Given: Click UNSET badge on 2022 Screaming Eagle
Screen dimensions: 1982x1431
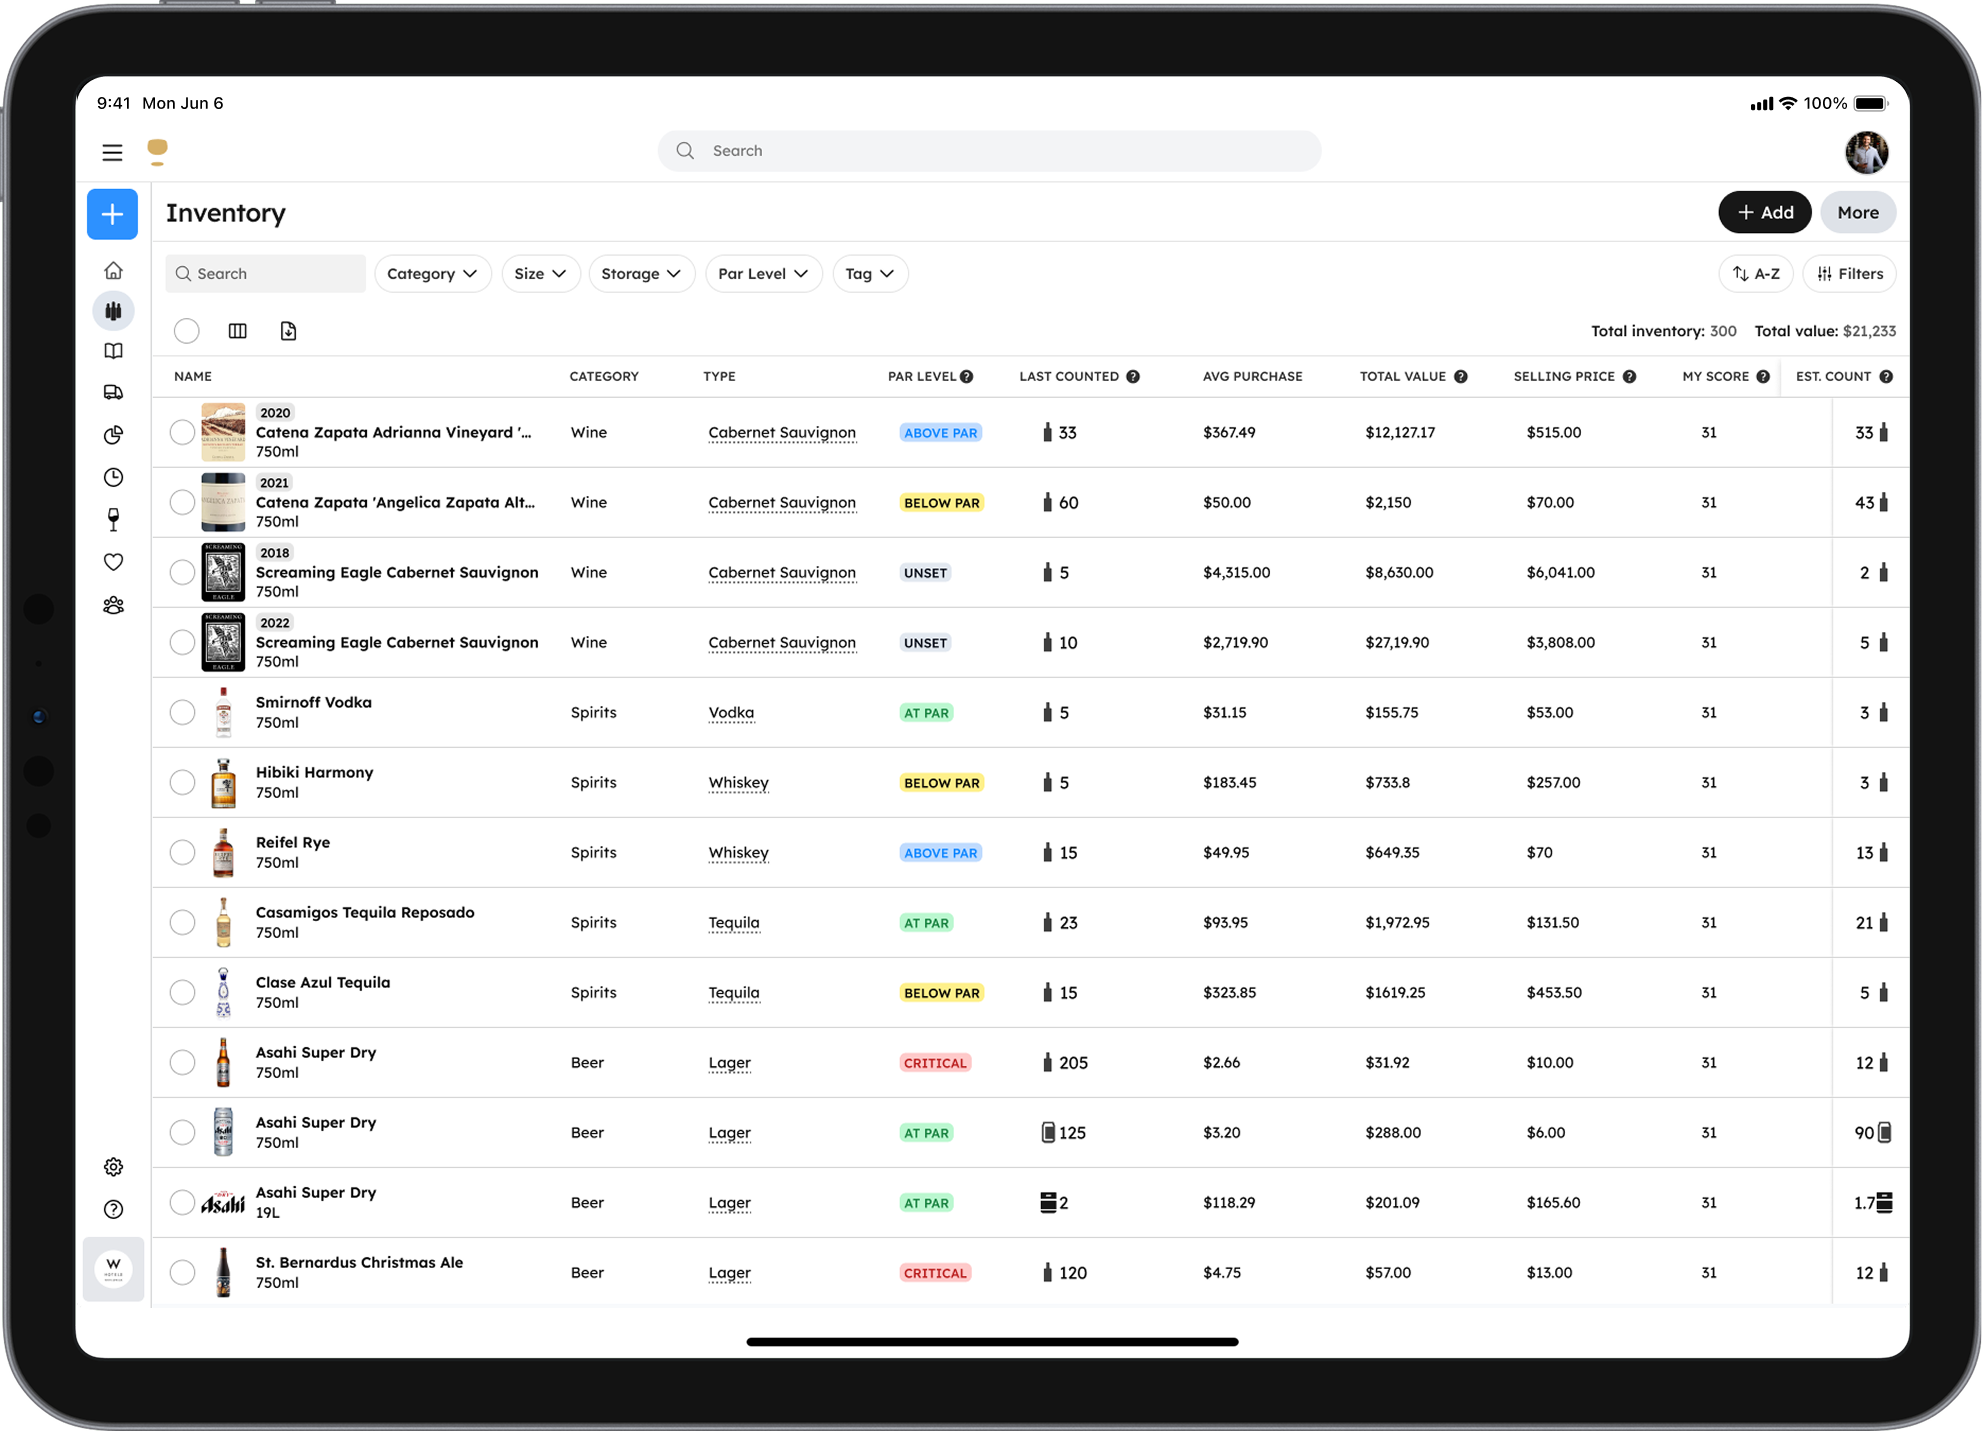Looking at the screenshot, I should point(925,643).
